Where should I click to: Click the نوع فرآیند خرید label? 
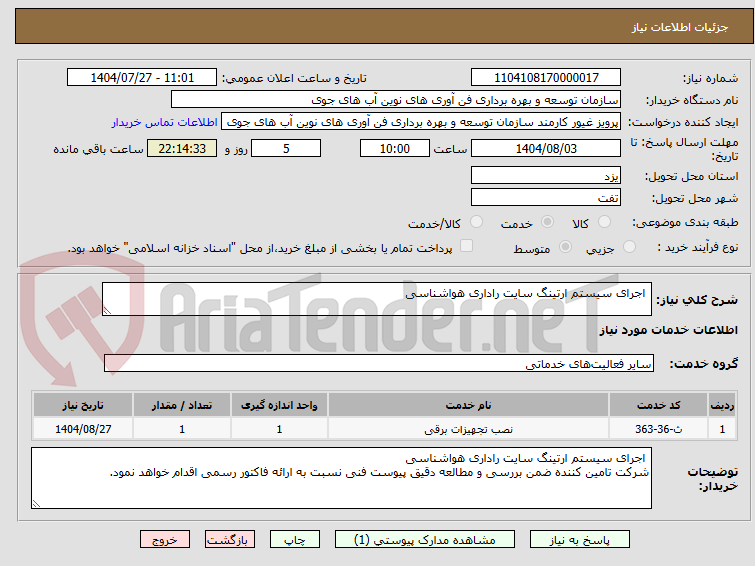(x=697, y=248)
